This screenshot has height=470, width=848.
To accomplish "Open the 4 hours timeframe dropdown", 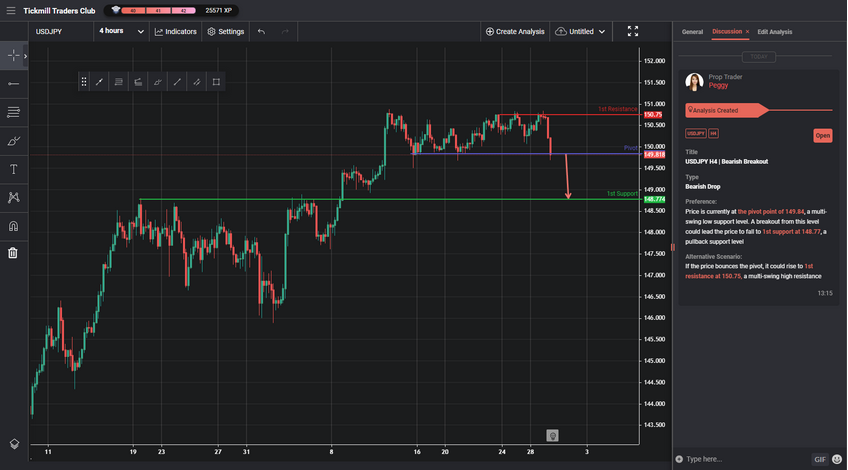I will [x=121, y=31].
